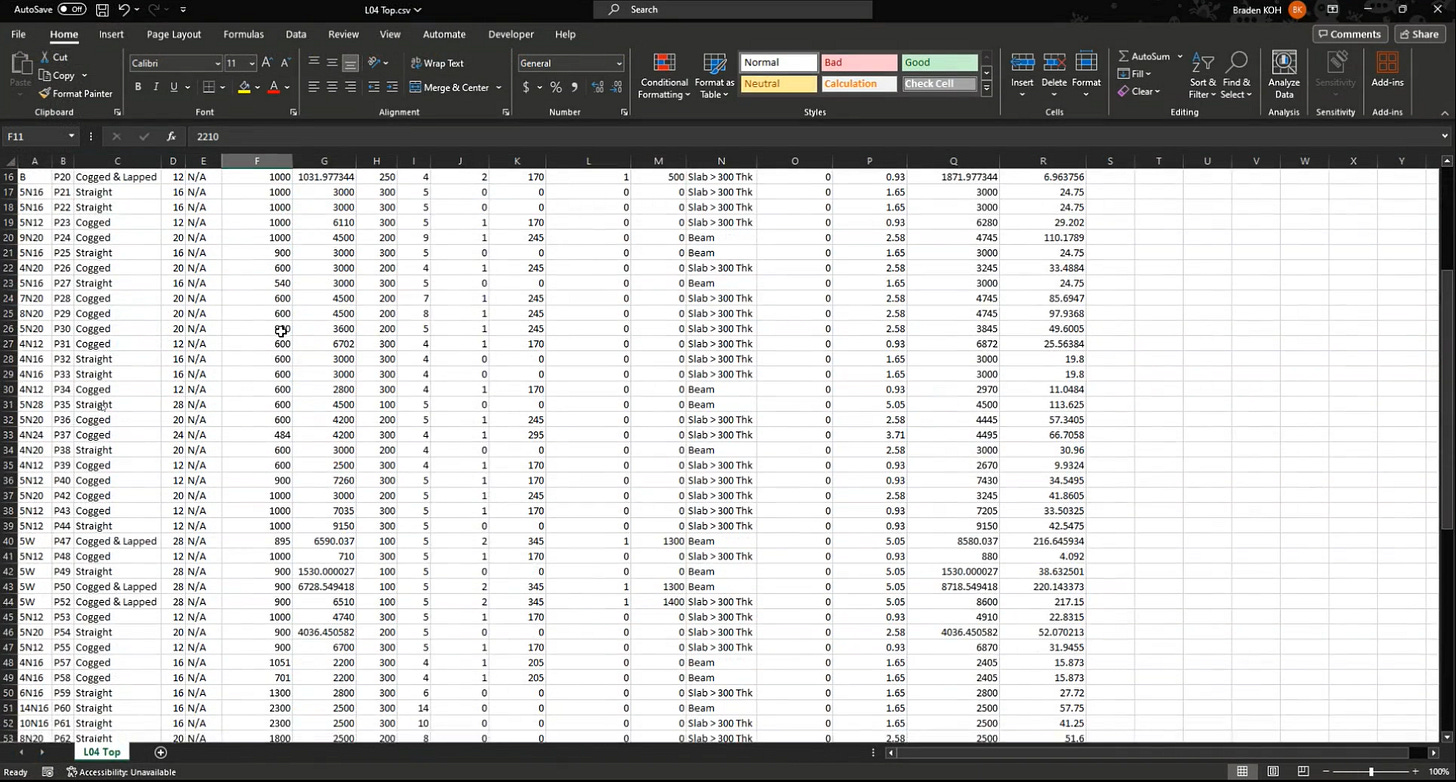This screenshot has width=1456, height=782.
Task: Switch to the Formulas tab
Action: click(243, 34)
